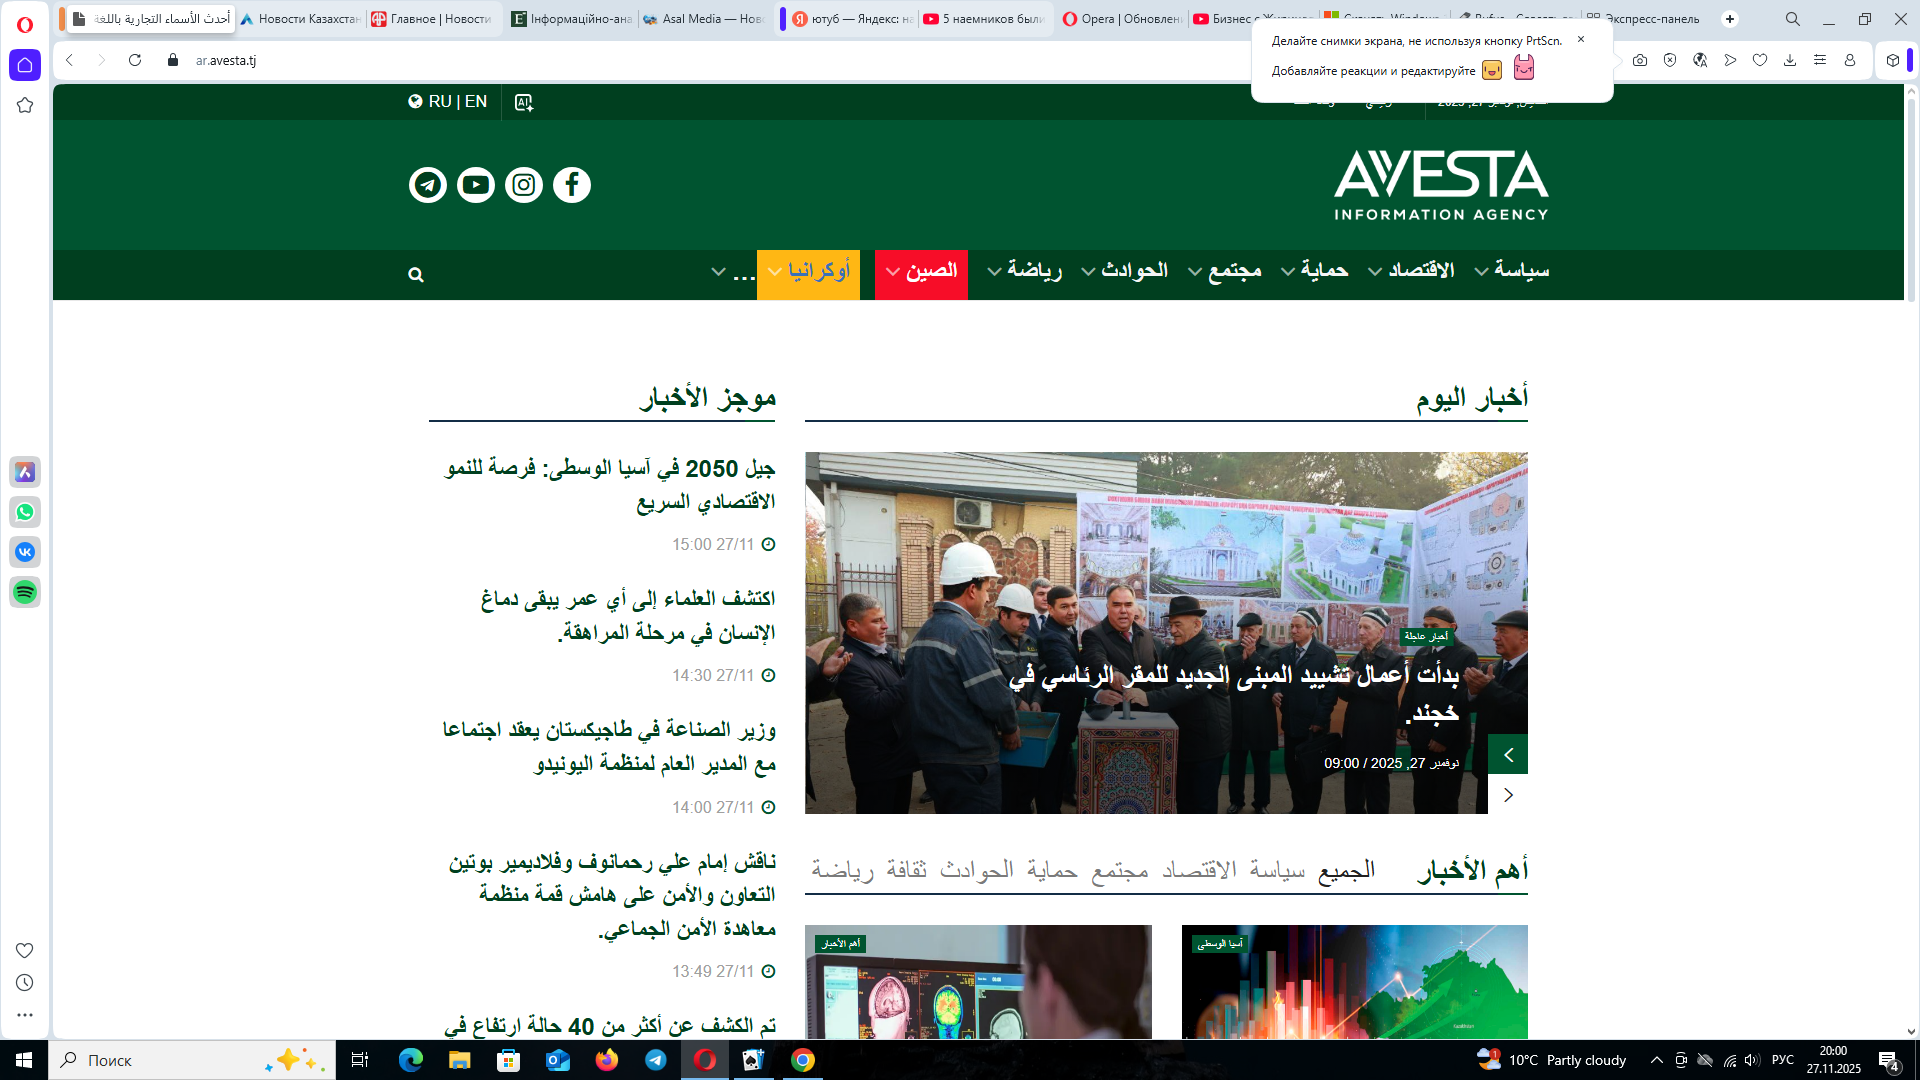Open the Easy Setup toolbar icon
This screenshot has height=1080, width=1920.
1820,60
